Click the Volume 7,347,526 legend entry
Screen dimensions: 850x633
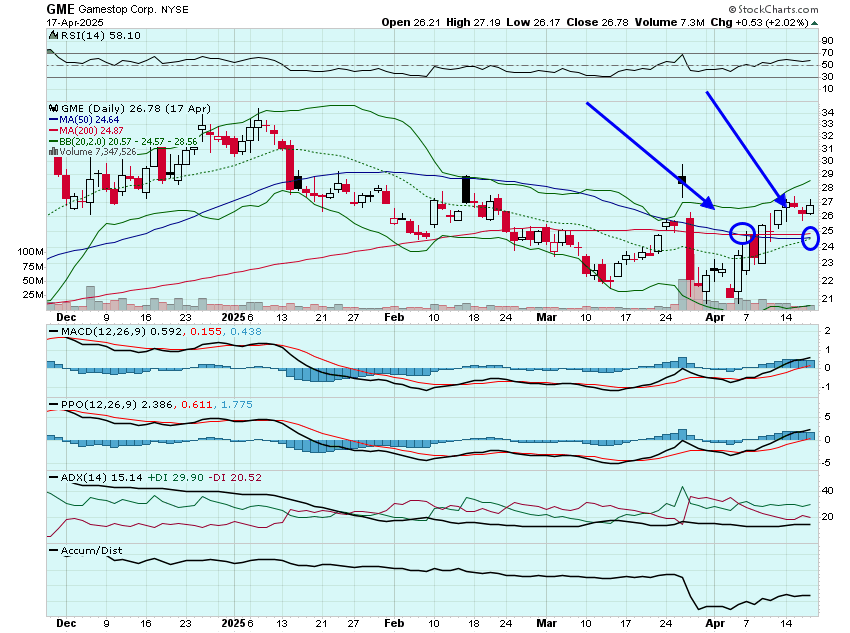[x=98, y=152]
